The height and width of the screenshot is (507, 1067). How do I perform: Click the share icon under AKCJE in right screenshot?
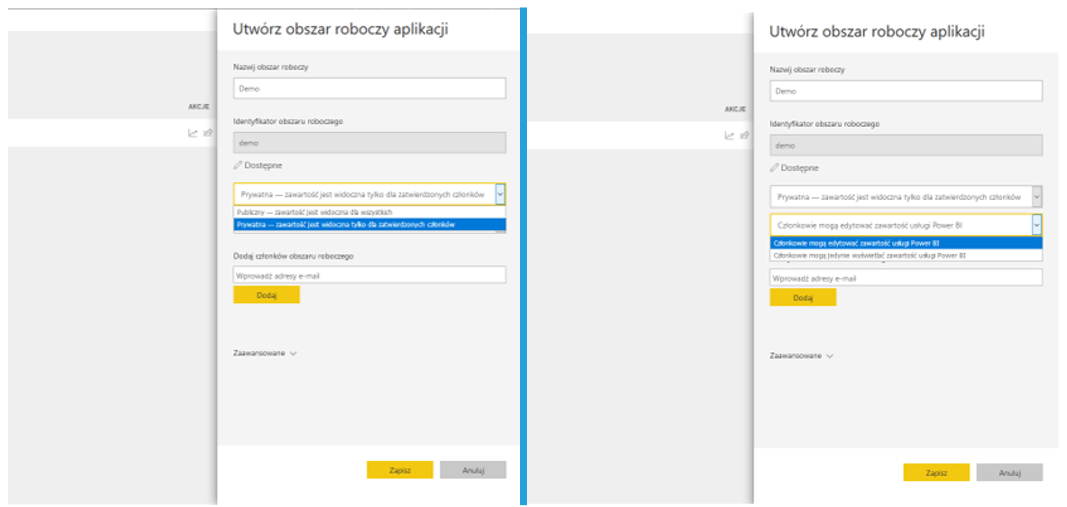(744, 136)
